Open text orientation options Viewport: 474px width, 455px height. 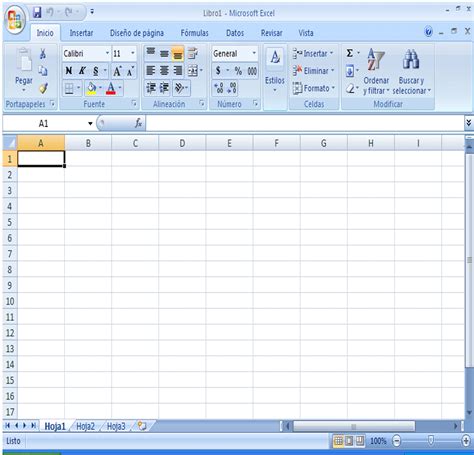(x=180, y=88)
